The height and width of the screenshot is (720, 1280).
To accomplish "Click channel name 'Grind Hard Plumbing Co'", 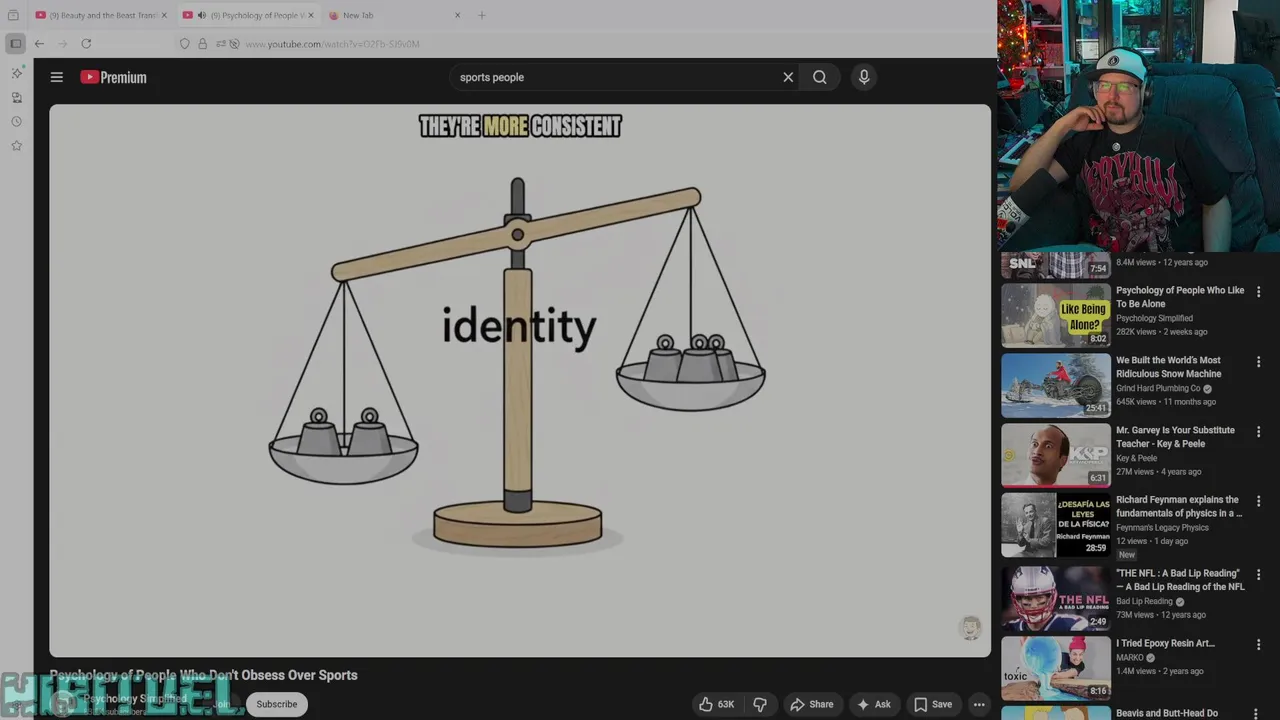I will coord(1158,388).
